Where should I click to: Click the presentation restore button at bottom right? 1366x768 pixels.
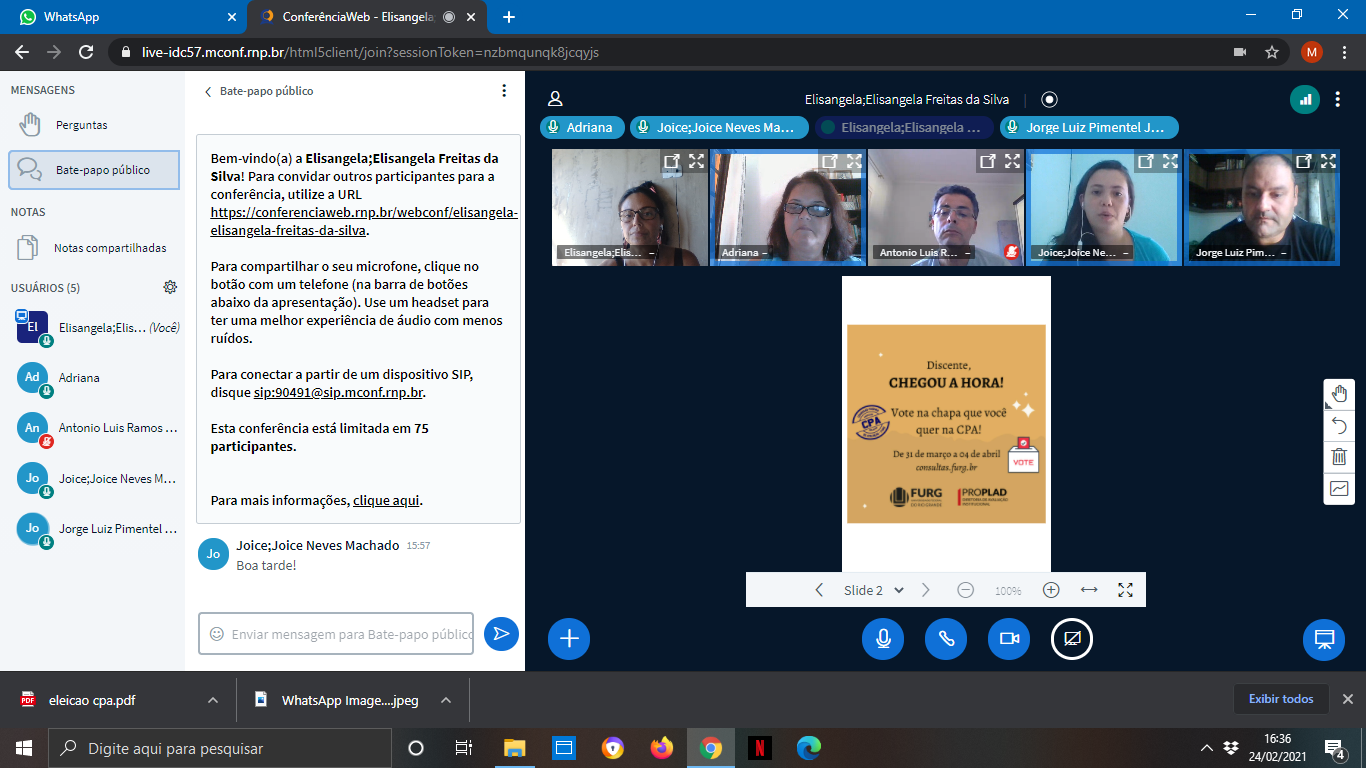(x=1324, y=639)
